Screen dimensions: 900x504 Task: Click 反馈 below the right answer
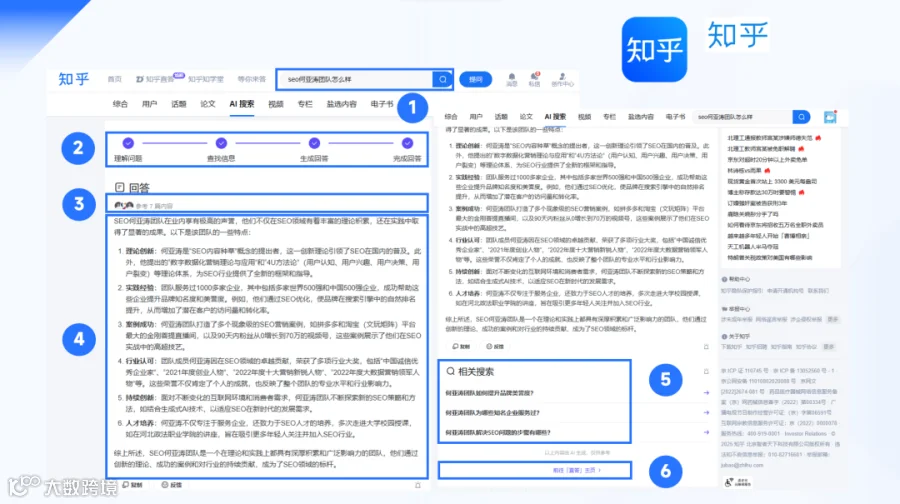tap(495, 347)
